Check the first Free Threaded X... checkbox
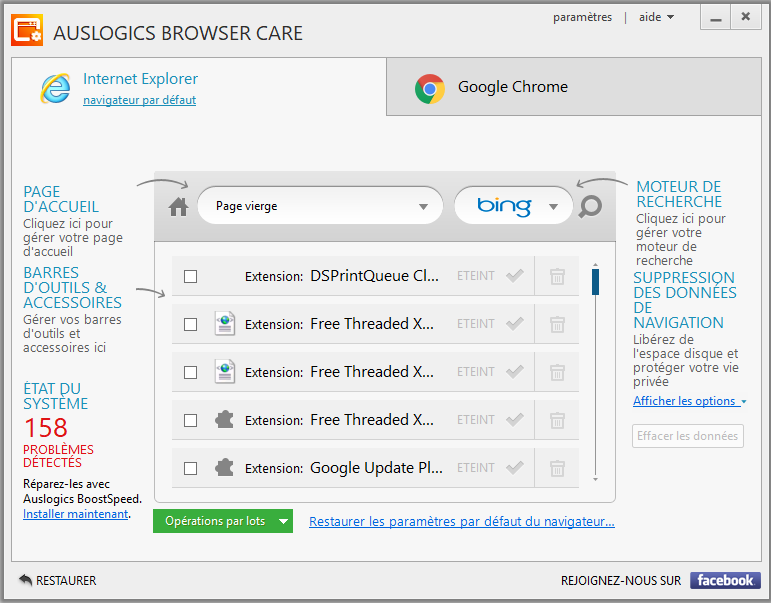771x603 pixels. pyautogui.click(x=190, y=325)
